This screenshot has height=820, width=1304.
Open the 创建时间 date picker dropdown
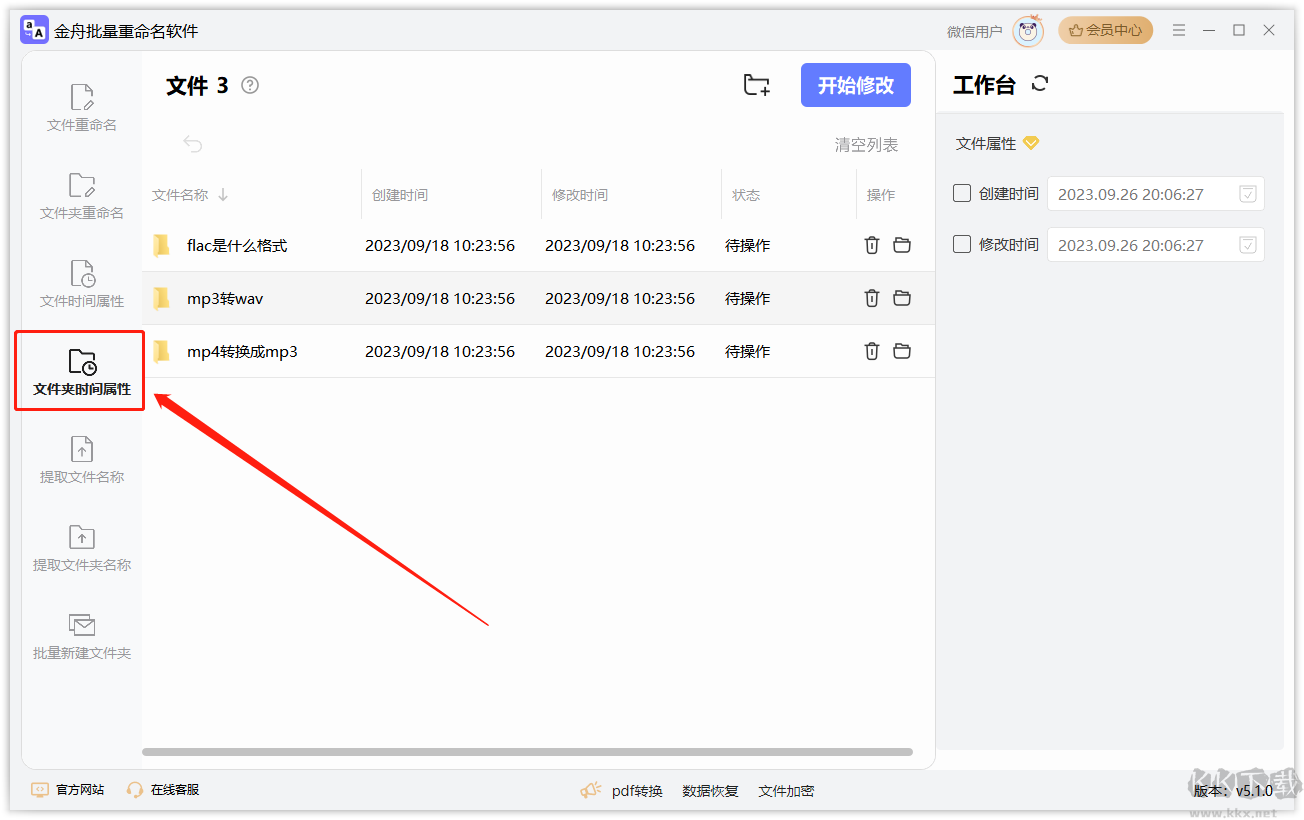(1247, 194)
